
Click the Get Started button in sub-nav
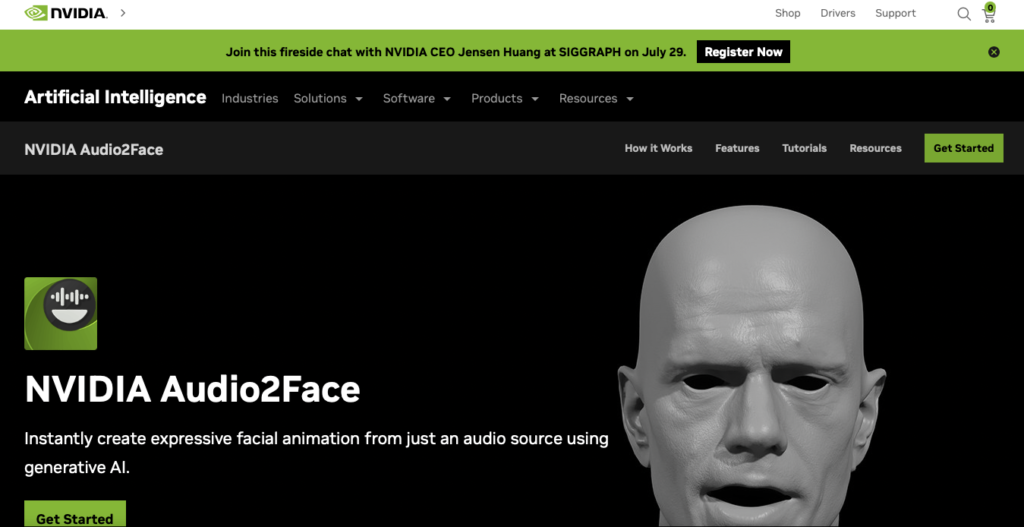click(x=963, y=148)
